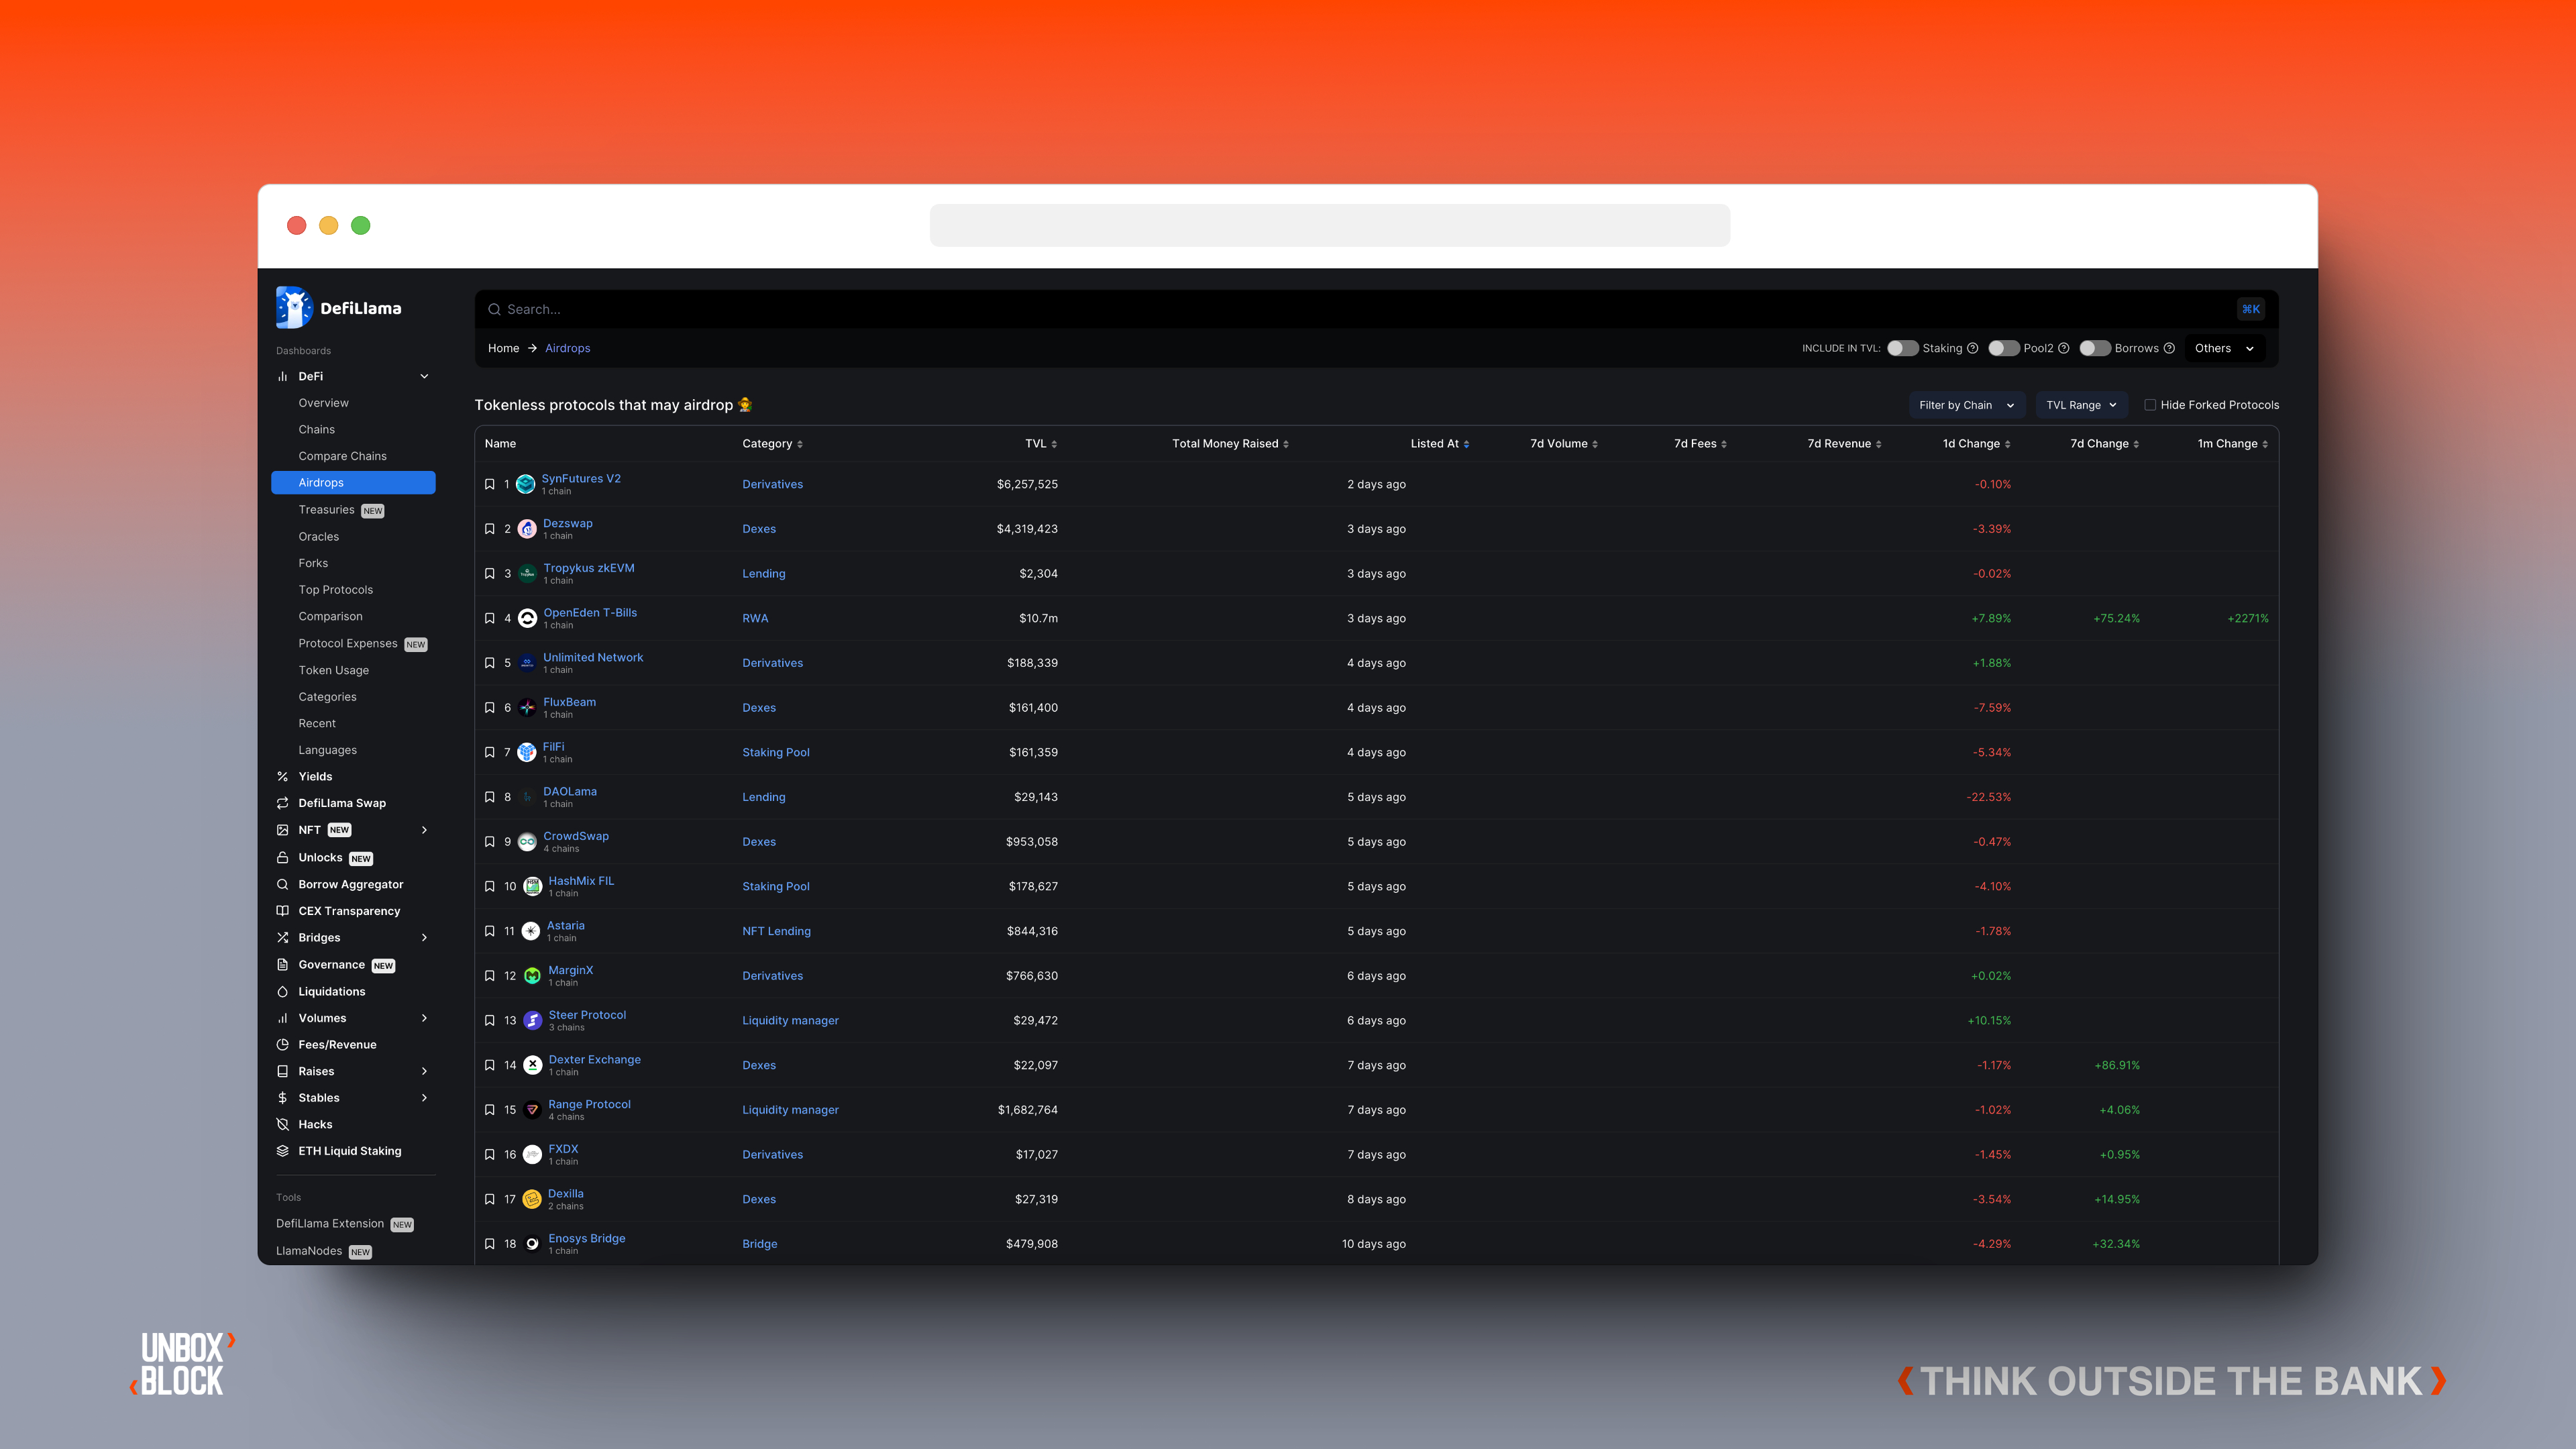Viewport: 2576px width, 1449px height.
Task: Click the Dezswap protocol logo icon
Action: pos(527,529)
